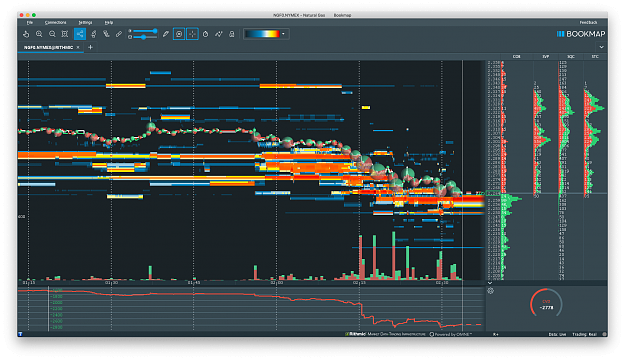
Task: Open the Connections menu
Action: (55, 23)
